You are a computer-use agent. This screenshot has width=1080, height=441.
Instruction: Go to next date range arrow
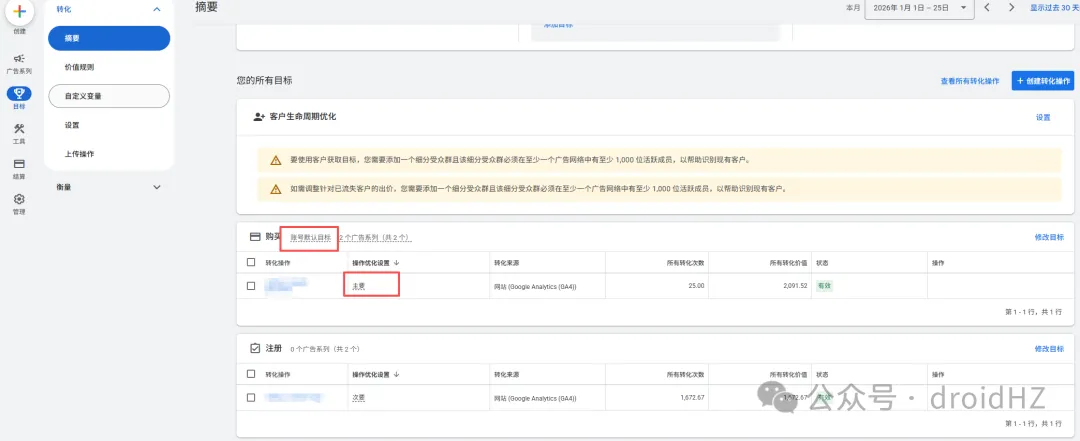coord(1011,8)
